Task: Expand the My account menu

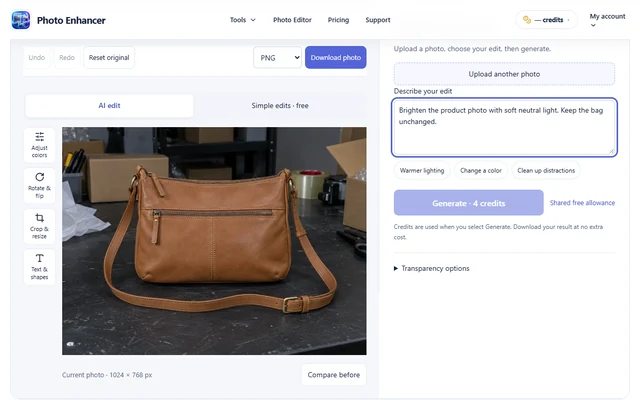Action: coord(607,20)
